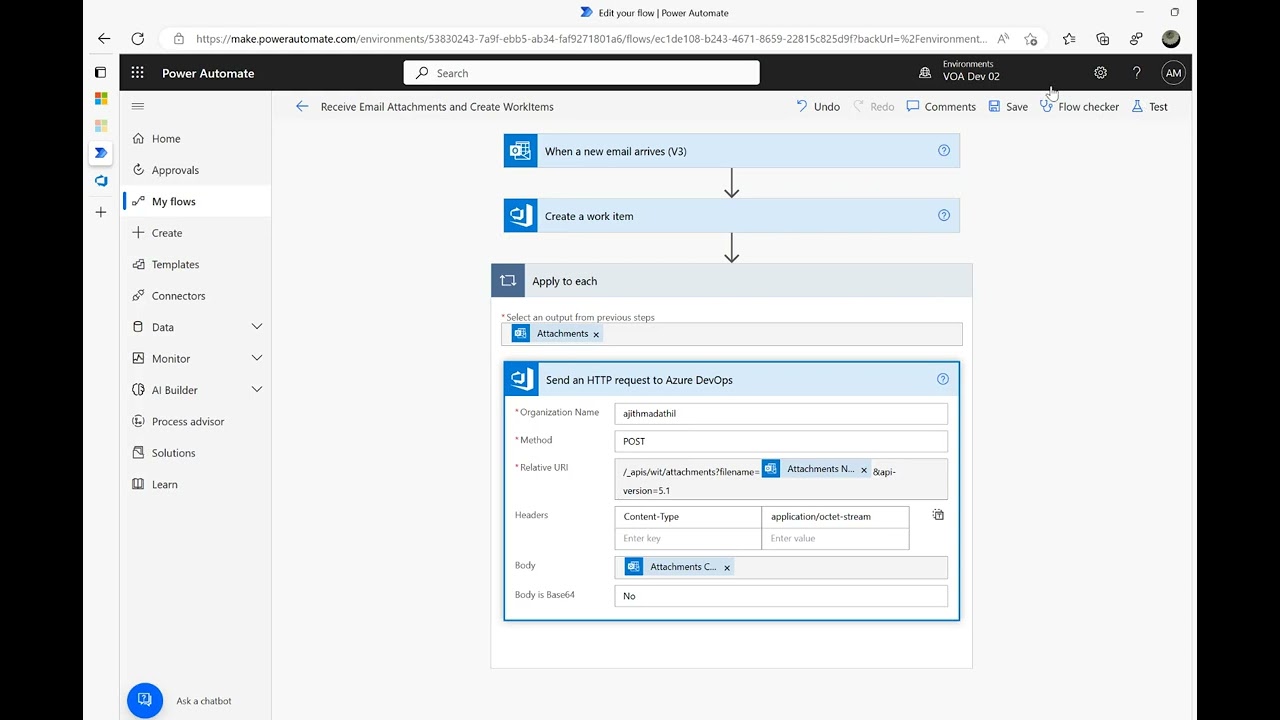Remove the Attachments token from loop input
1280x720 pixels.
[596, 334]
